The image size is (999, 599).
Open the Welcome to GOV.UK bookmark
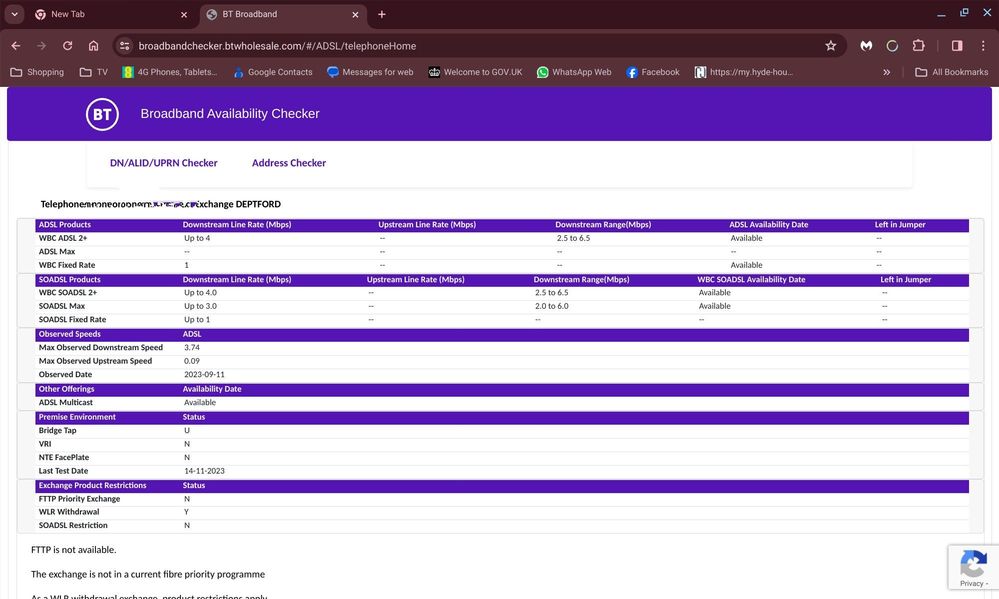pyautogui.click(x=475, y=72)
